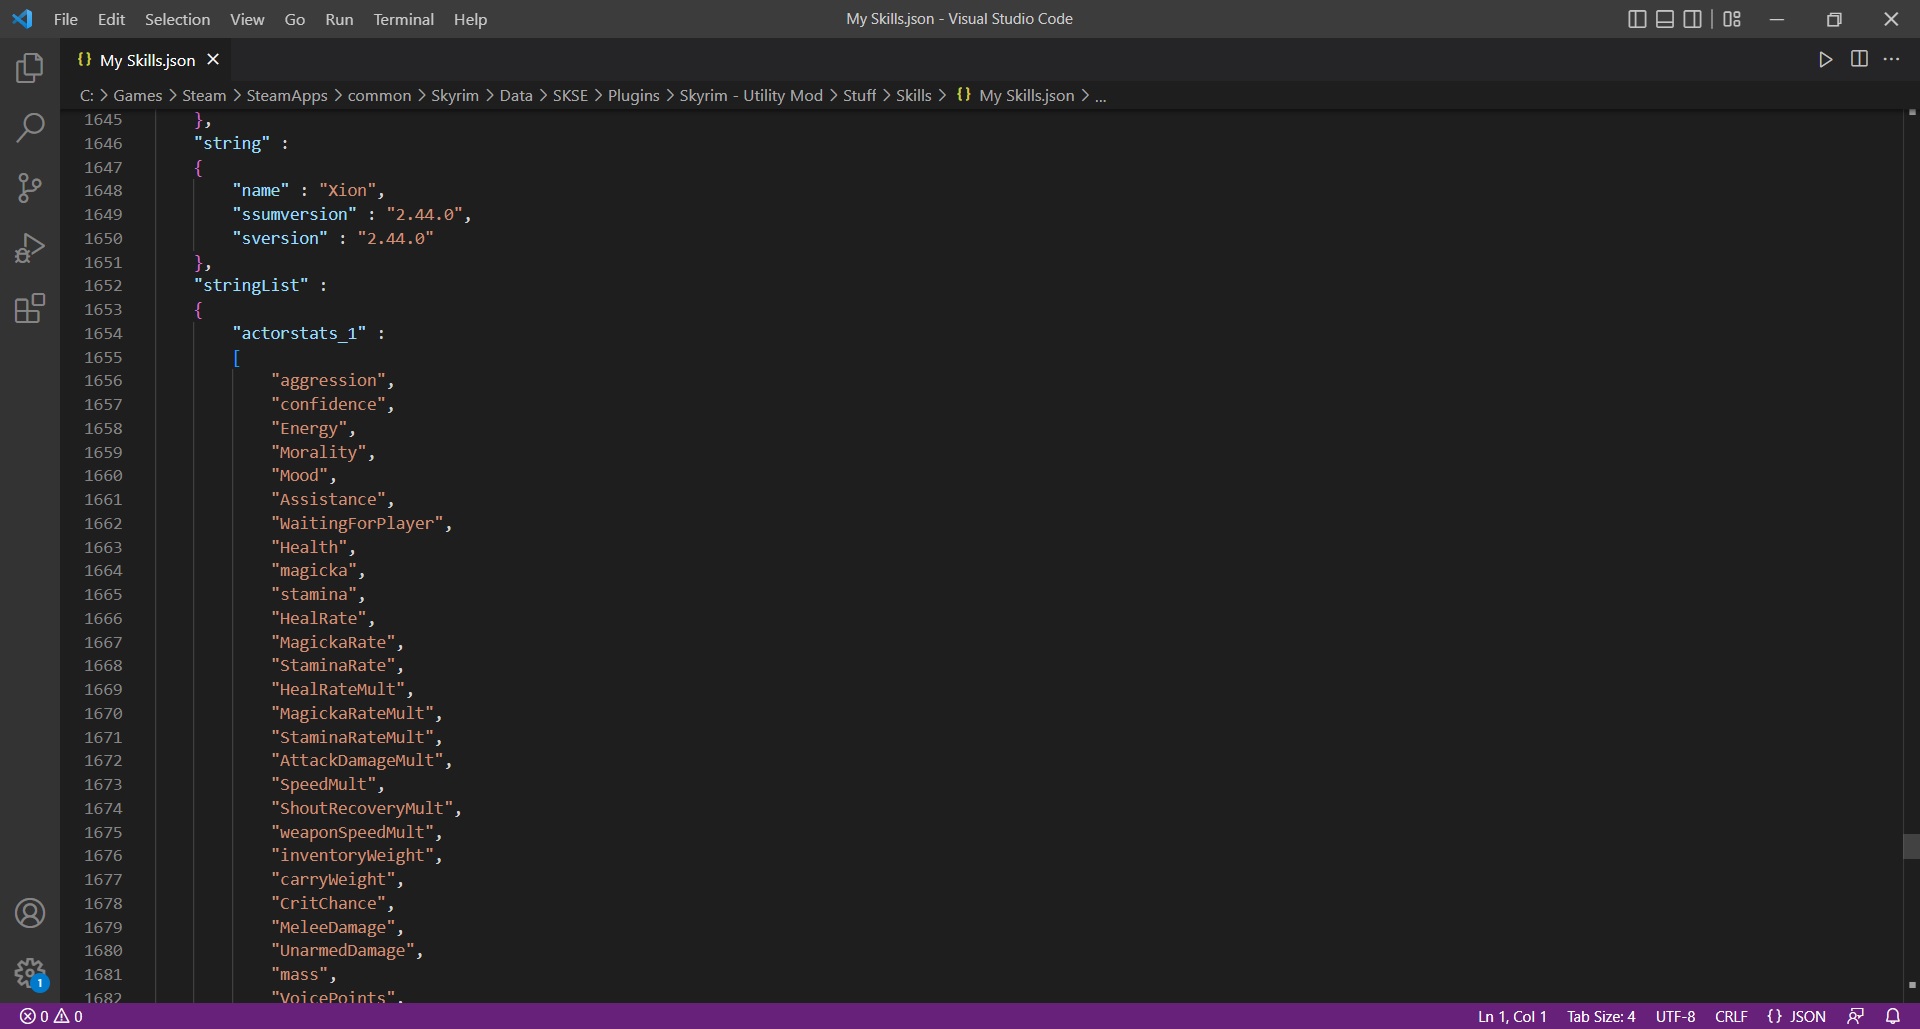Viewport: 1920px width, 1029px height.
Task: Open the File menu
Action: (66, 19)
